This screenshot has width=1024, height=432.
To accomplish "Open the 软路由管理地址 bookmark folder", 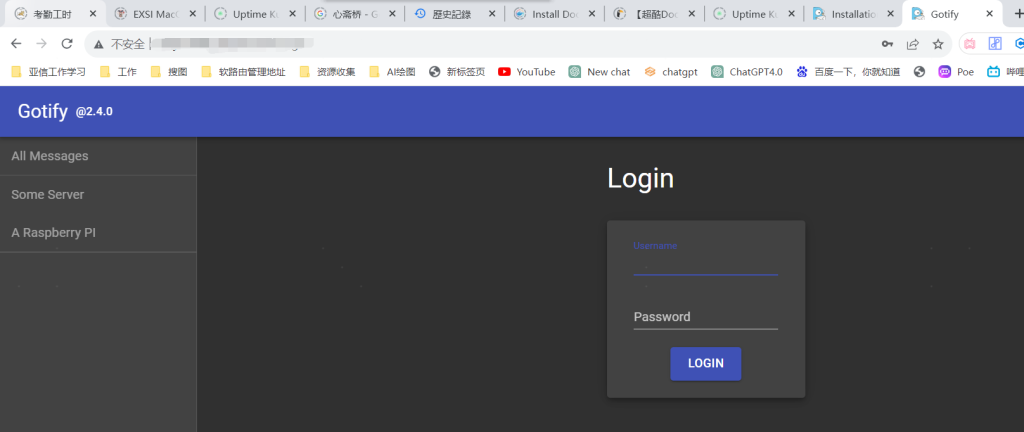I will (244, 72).
